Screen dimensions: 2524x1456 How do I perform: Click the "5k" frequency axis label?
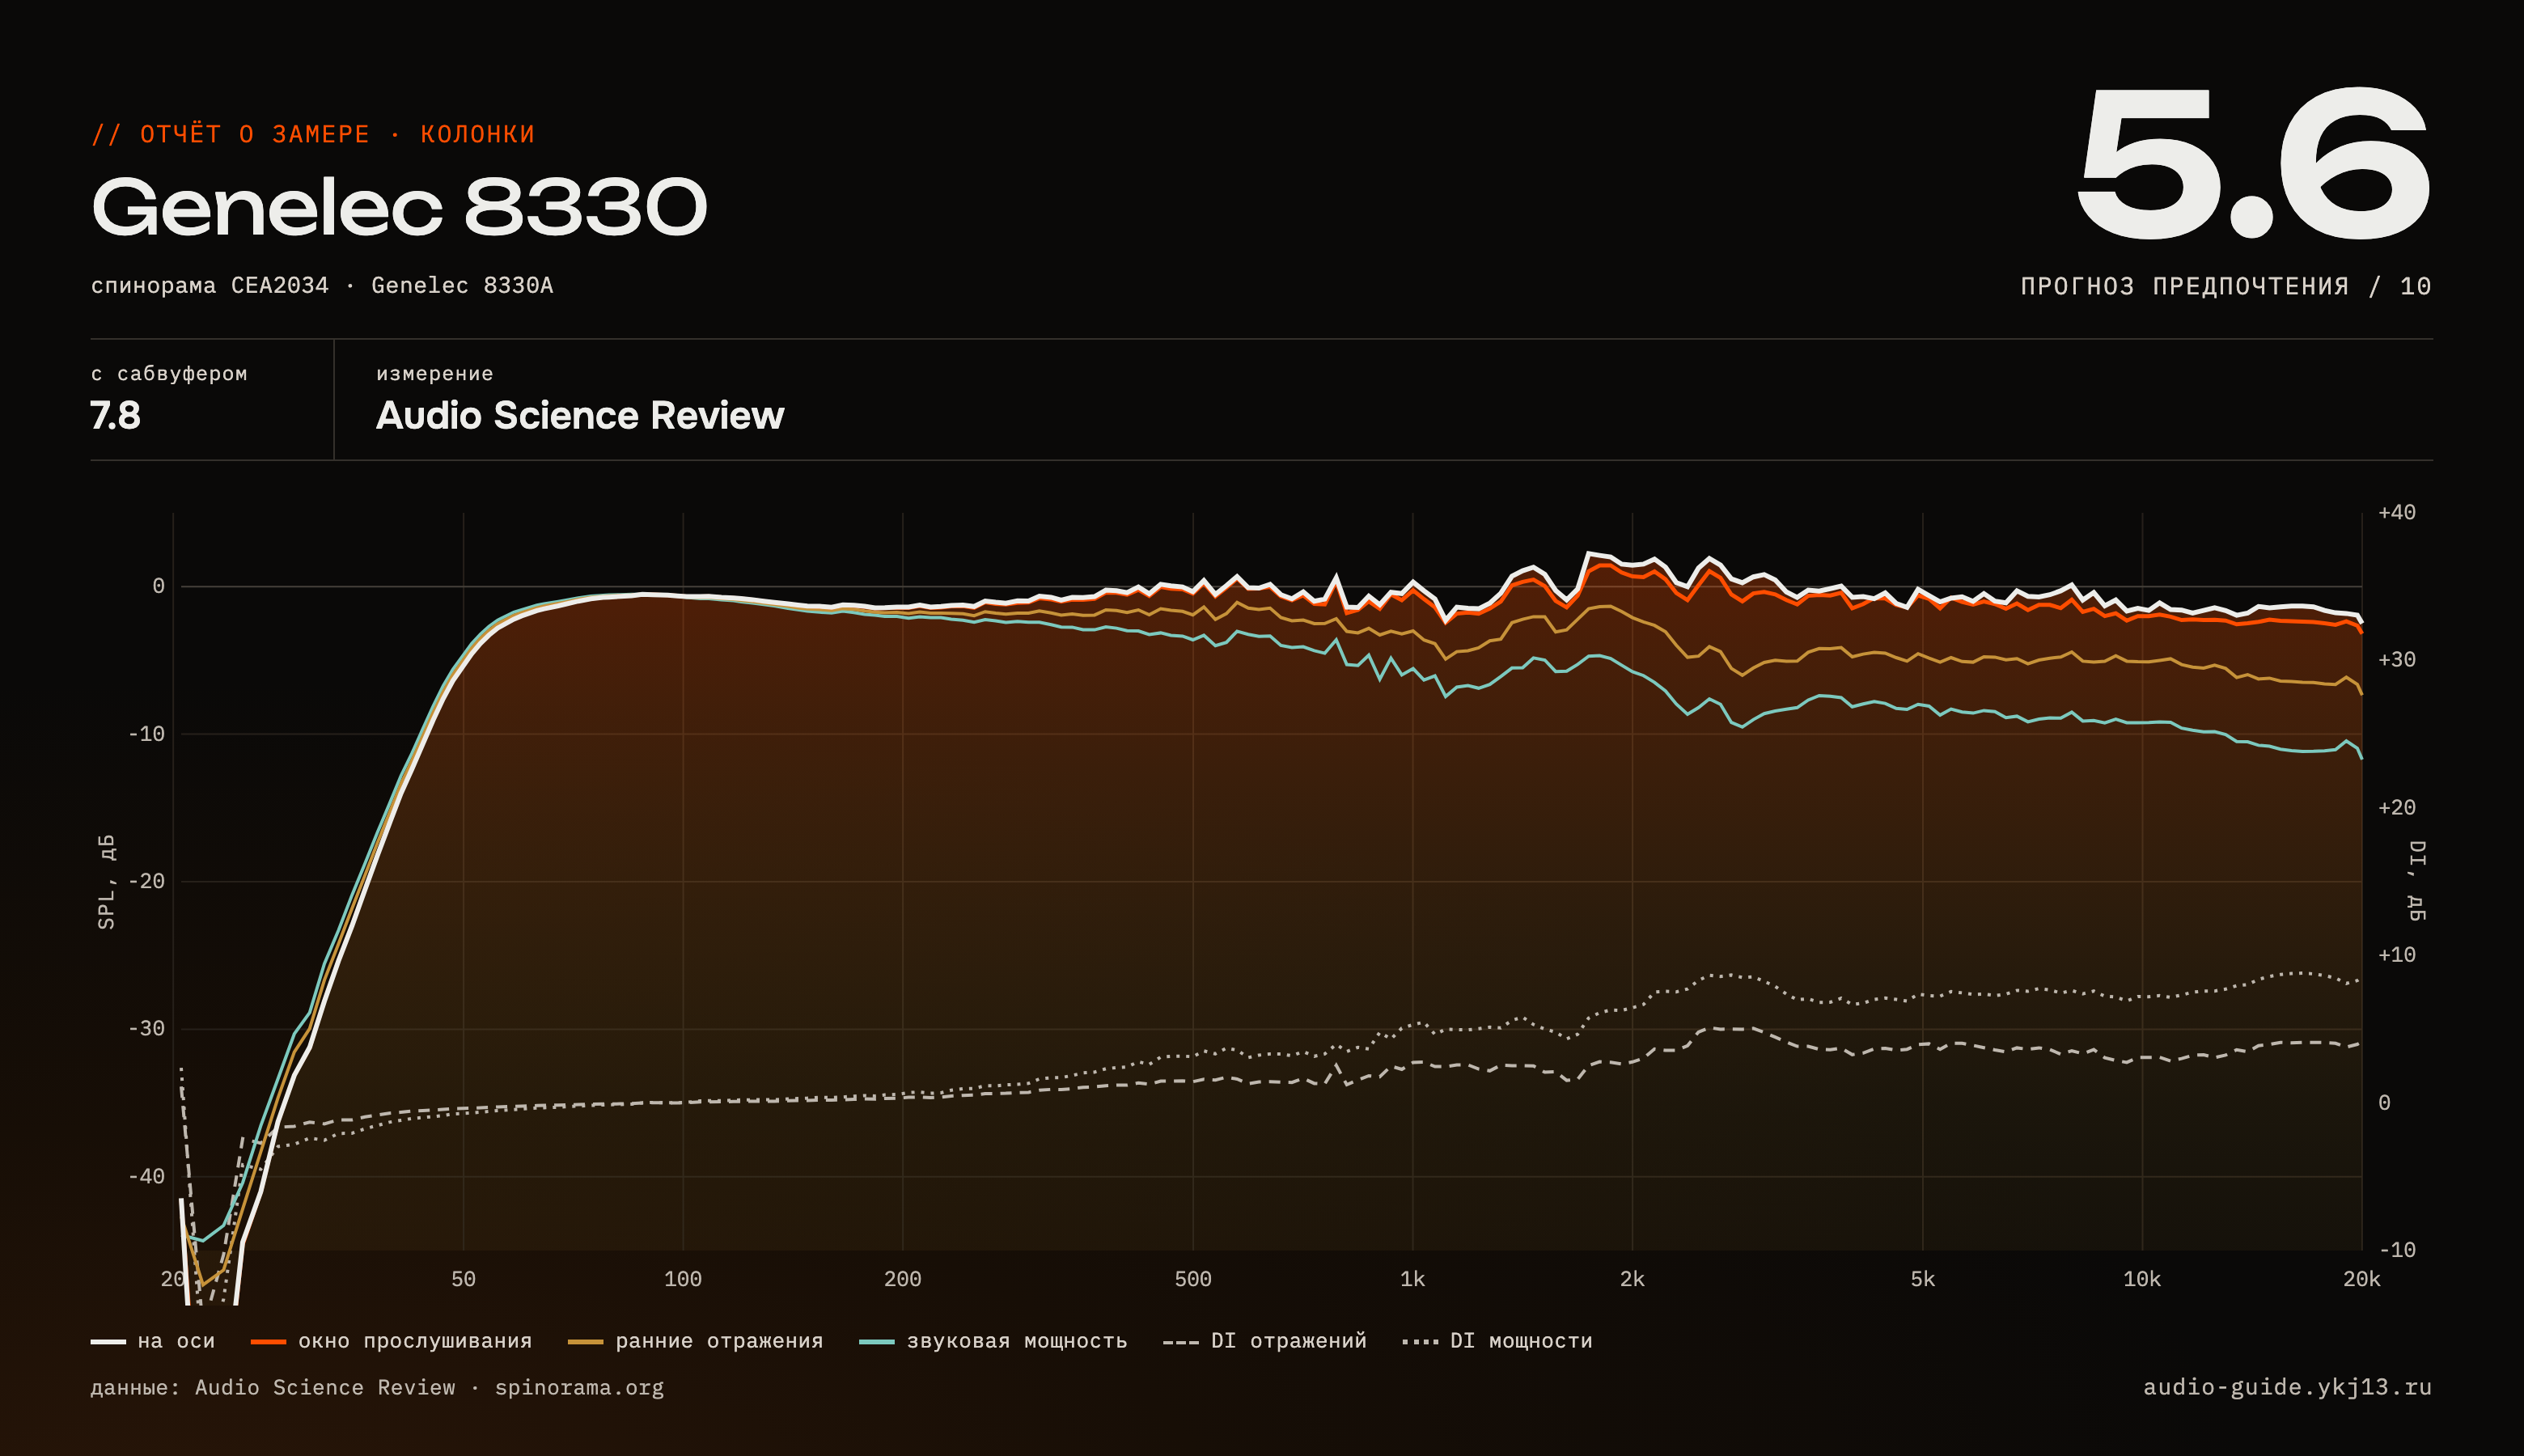1922,1279
